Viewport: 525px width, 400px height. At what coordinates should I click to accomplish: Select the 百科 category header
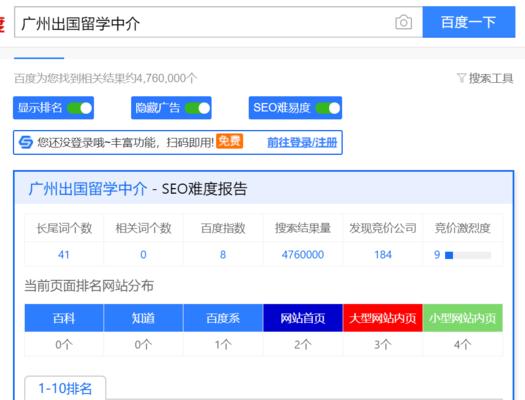[64, 318]
